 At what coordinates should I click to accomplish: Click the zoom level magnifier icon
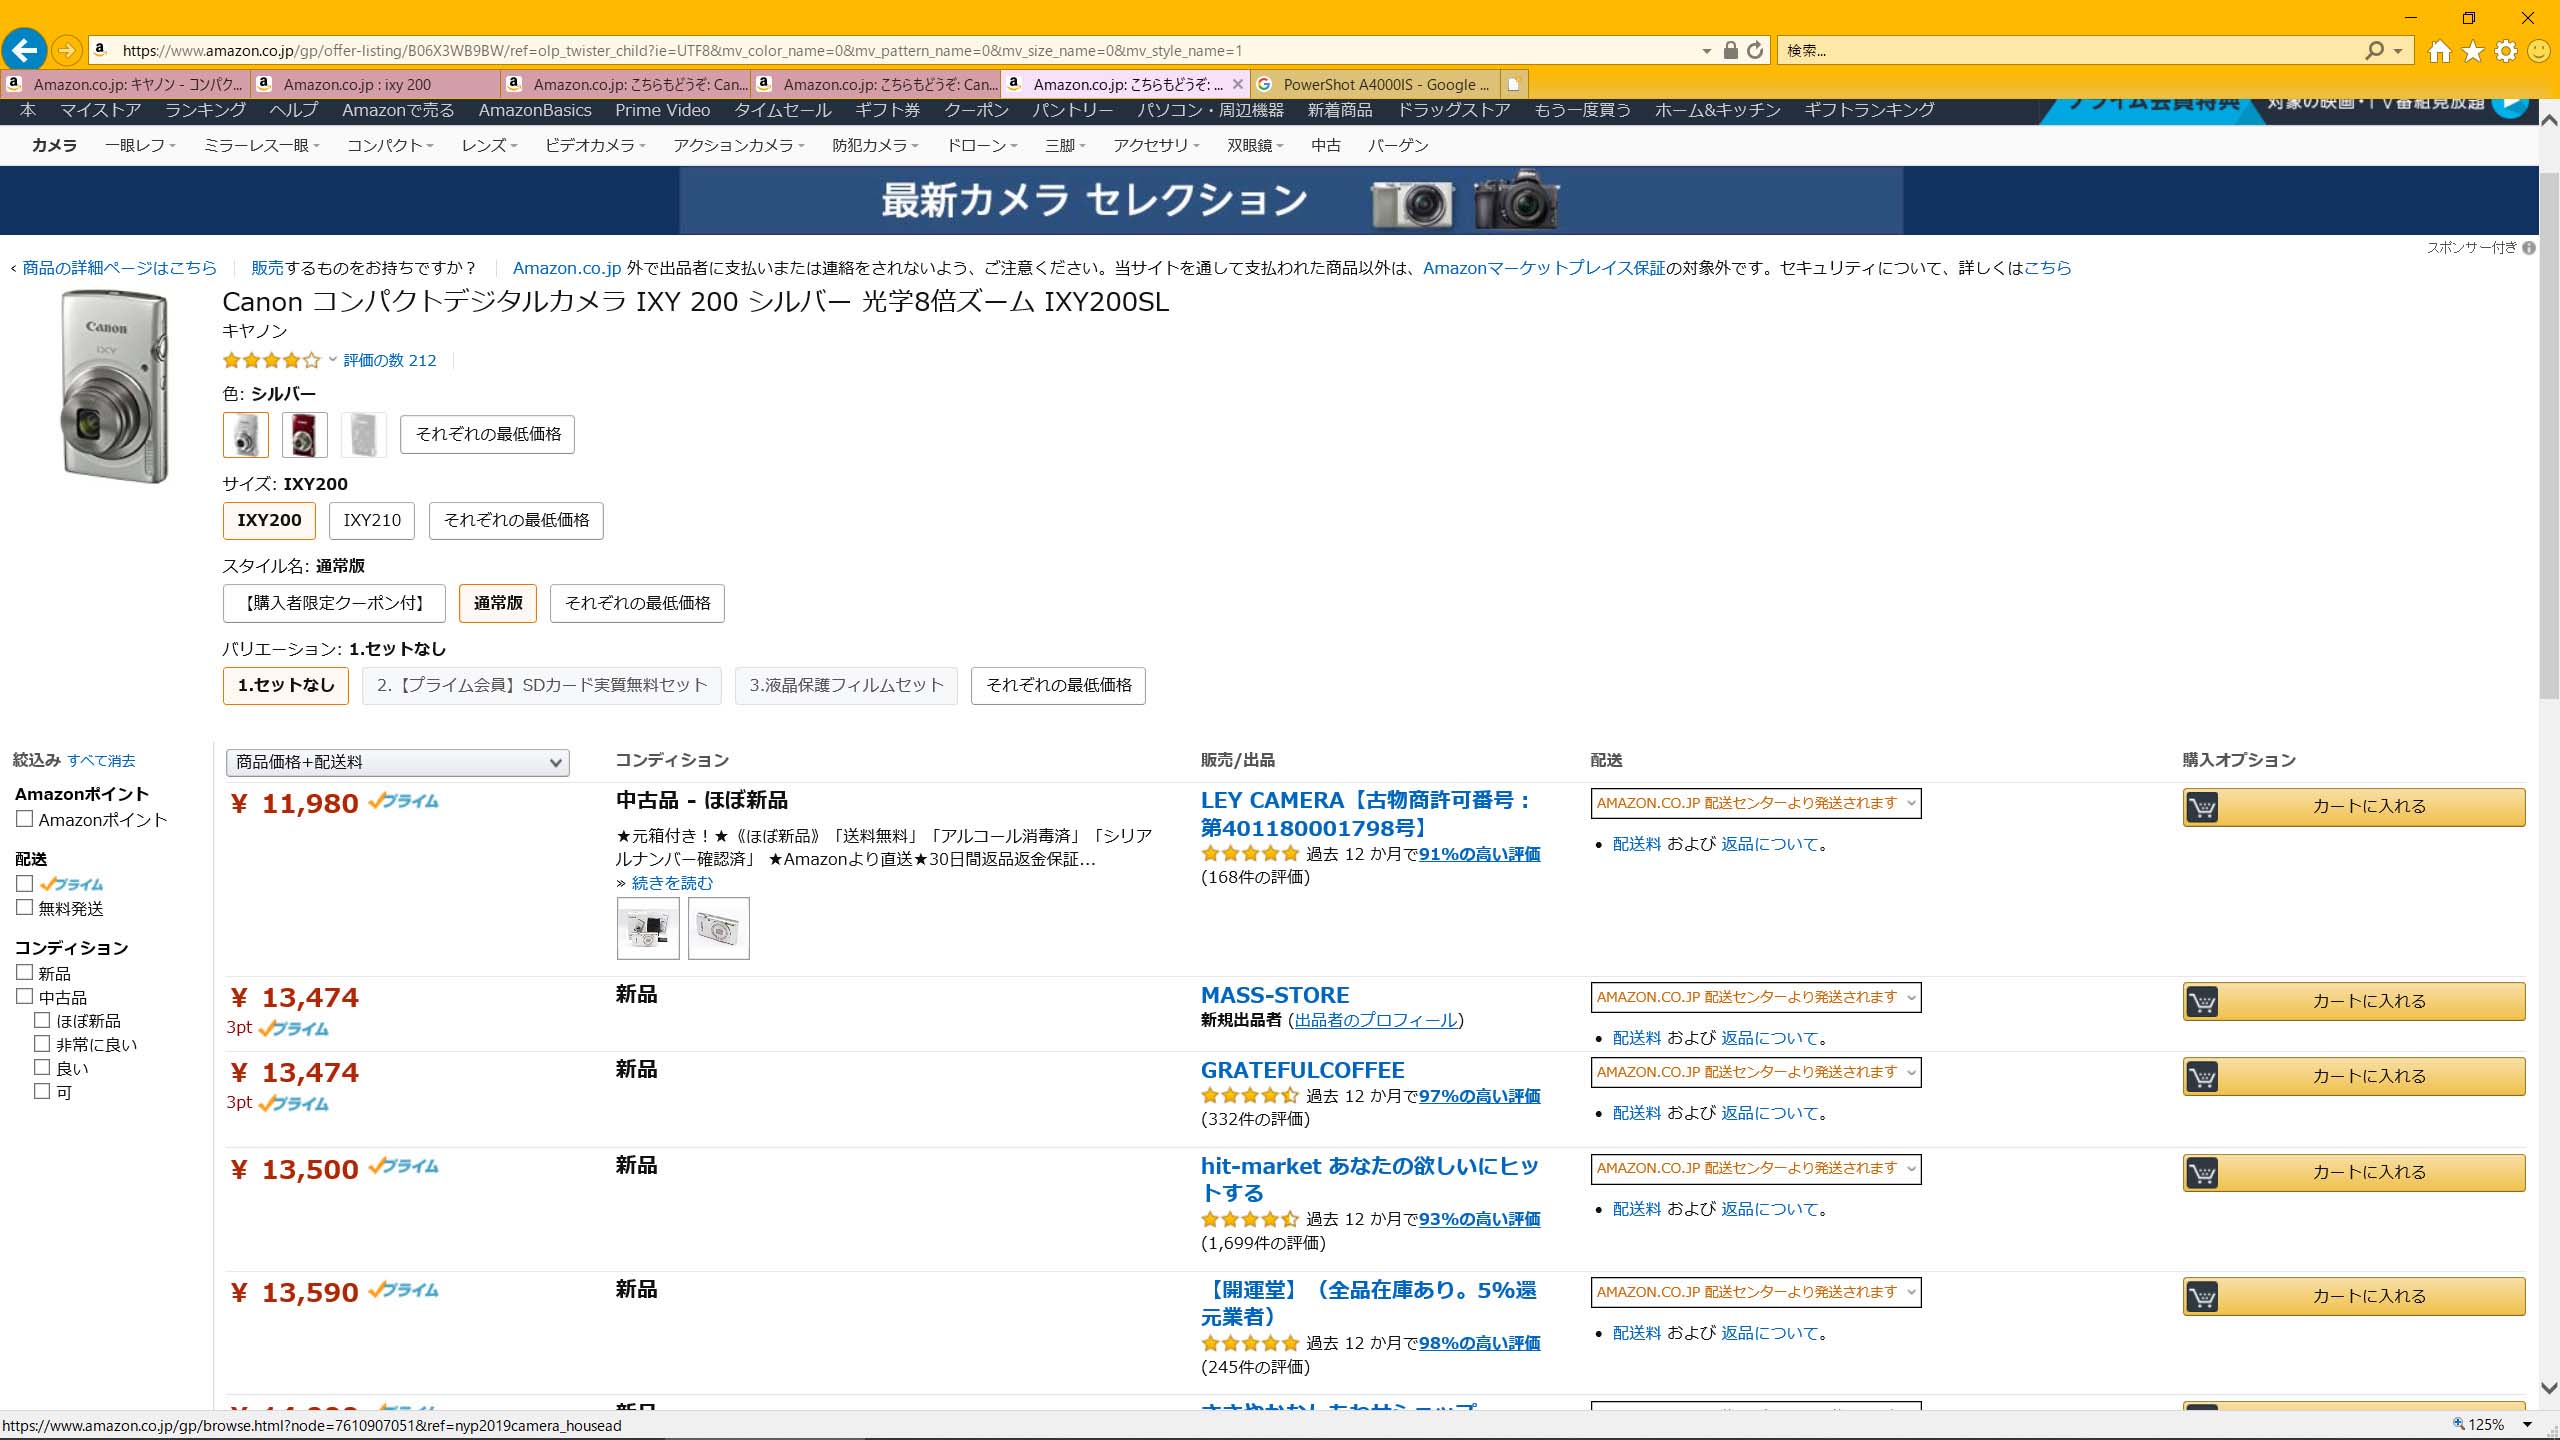pos(2459,1424)
